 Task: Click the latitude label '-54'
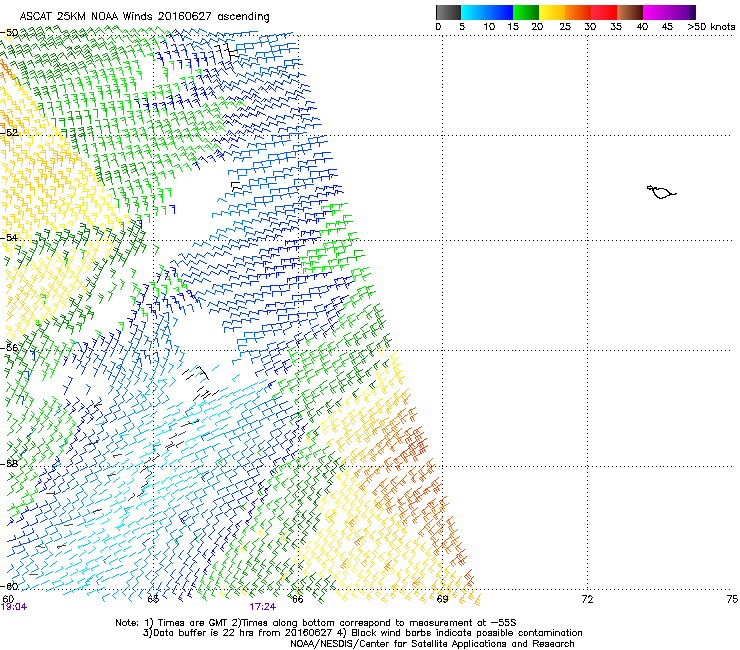(9, 237)
